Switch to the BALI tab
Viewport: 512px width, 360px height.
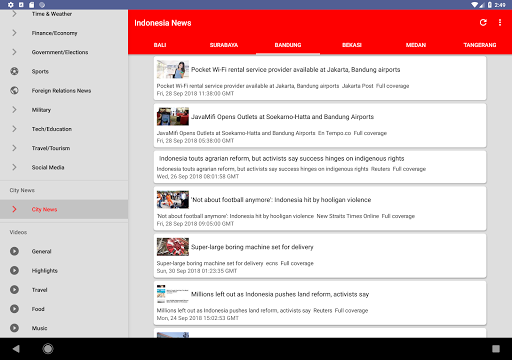(x=160, y=45)
